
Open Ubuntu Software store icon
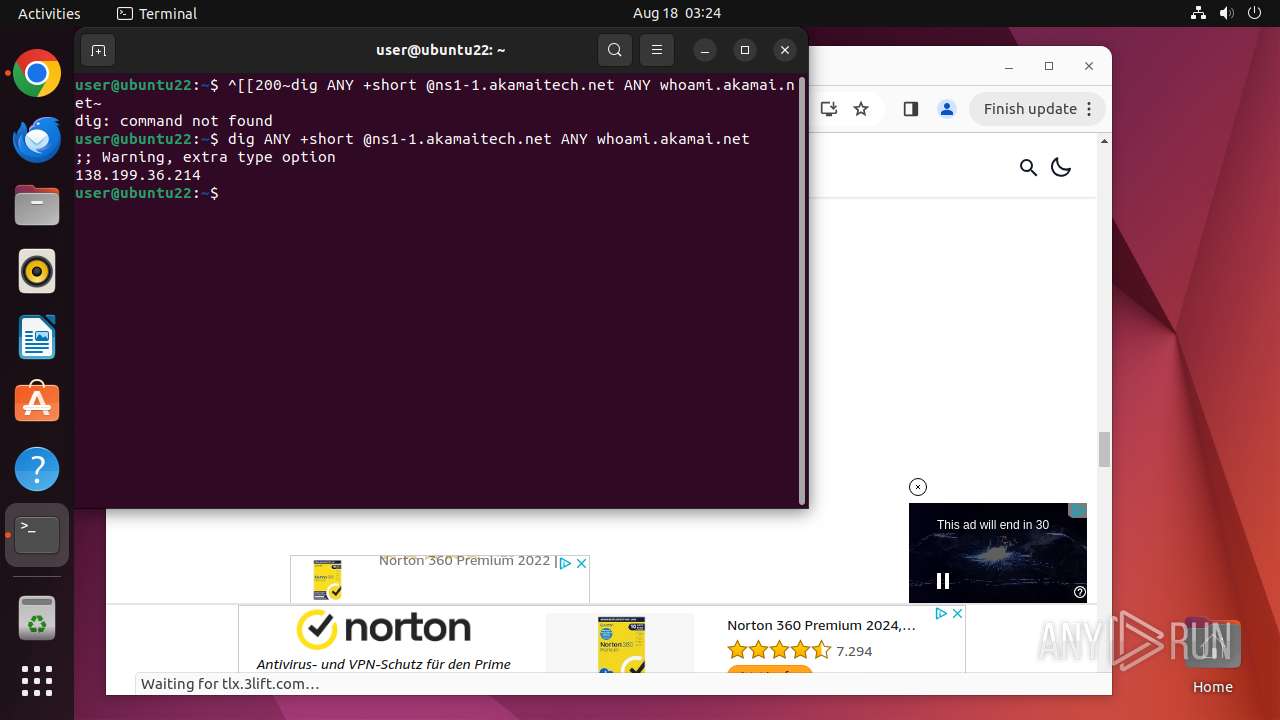click(37, 403)
